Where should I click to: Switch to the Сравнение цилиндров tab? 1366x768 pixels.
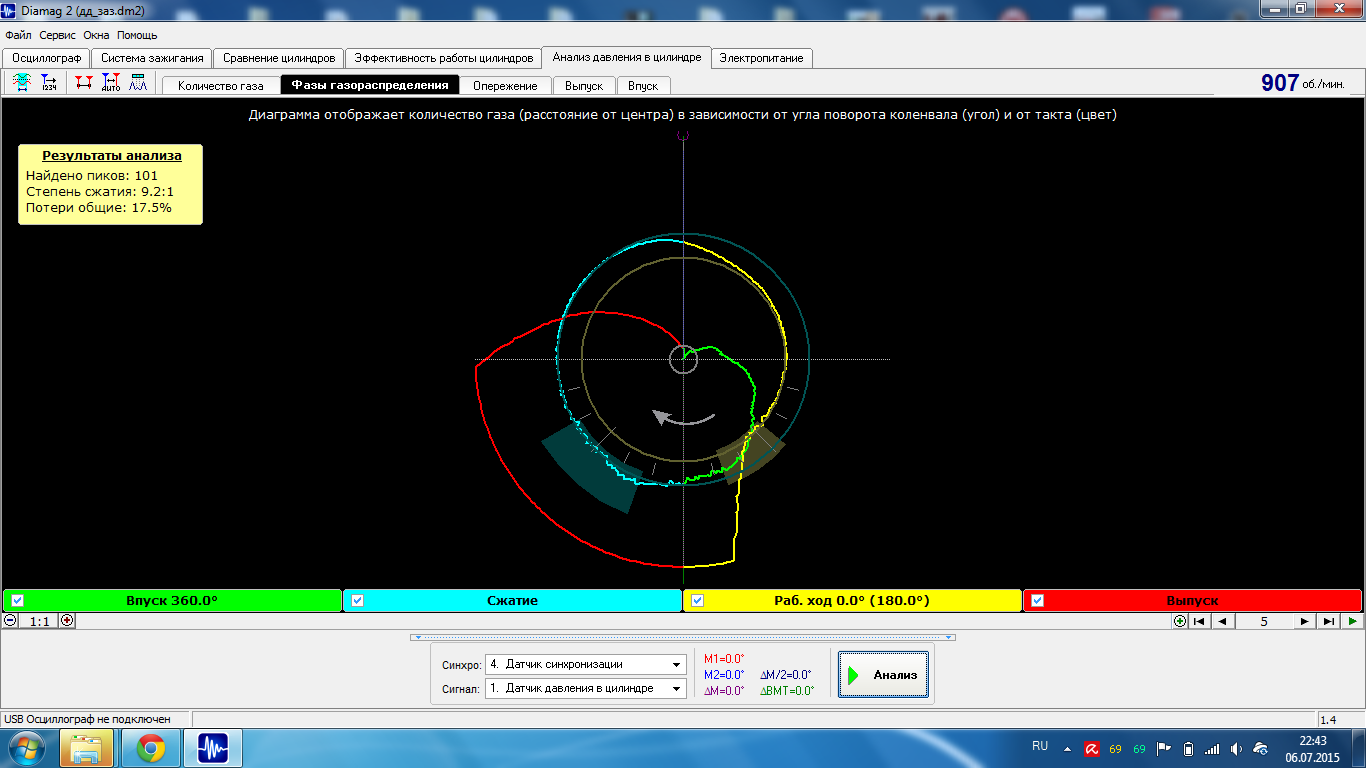tap(279, 58)
